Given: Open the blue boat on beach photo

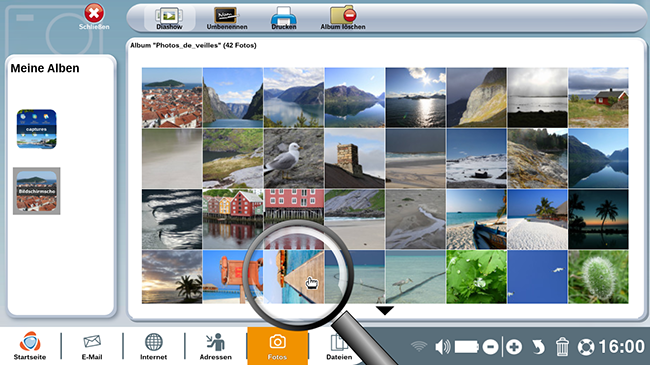Looking at the screenshot, I should (476, 219).
